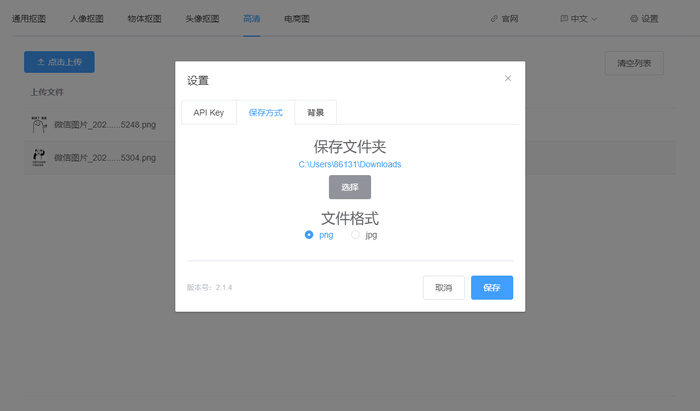The image size is (700, 411).
Task: Expand the 中文 language dropdown
Action: click(x=580, y=19)
